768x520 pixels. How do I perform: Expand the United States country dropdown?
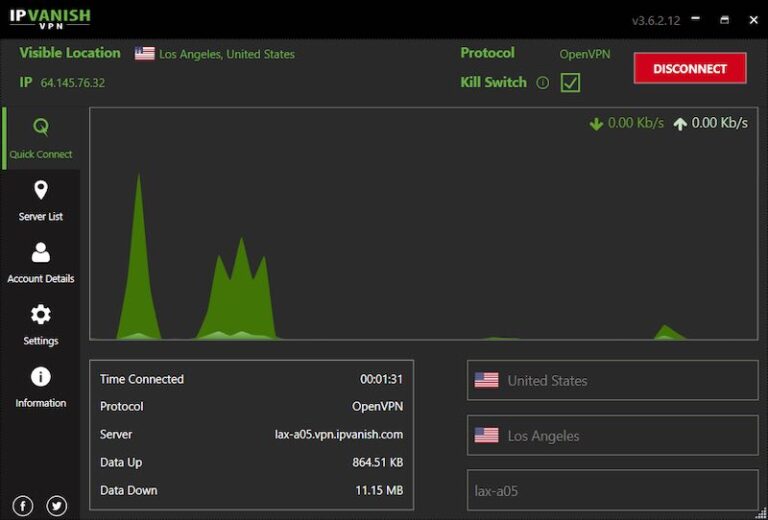(612, 380)
